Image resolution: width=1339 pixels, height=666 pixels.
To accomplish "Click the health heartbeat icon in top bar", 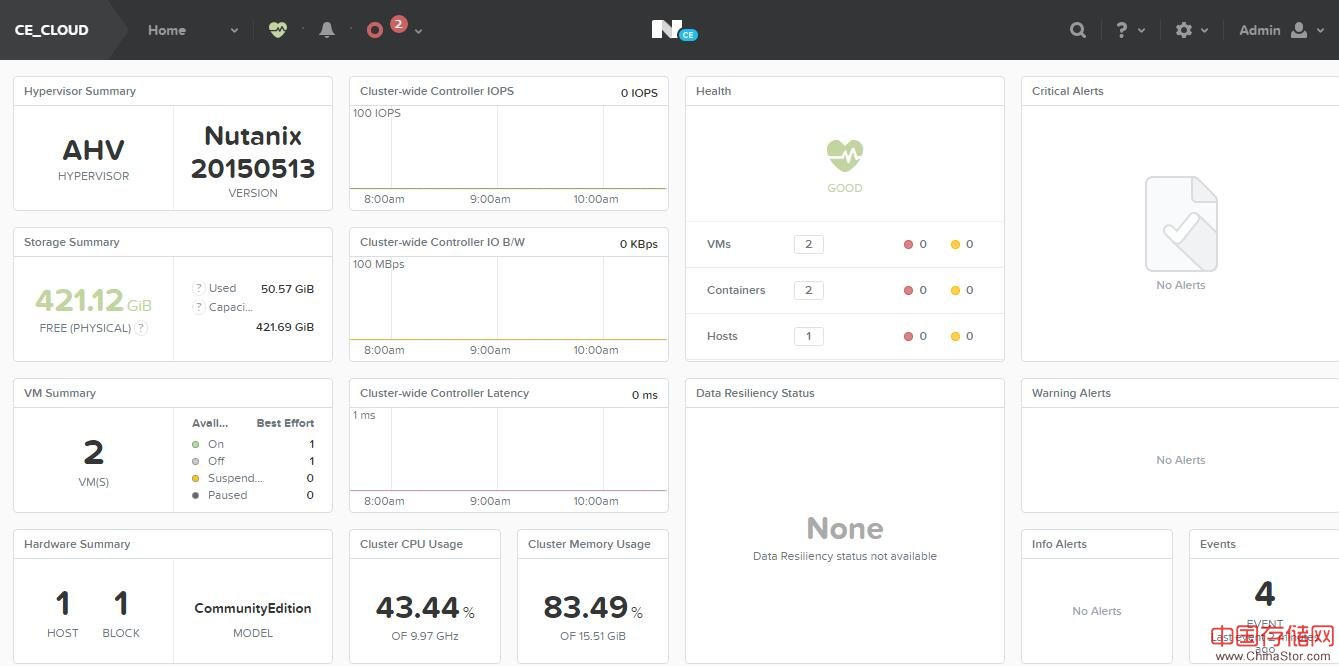I will [278, 30].
